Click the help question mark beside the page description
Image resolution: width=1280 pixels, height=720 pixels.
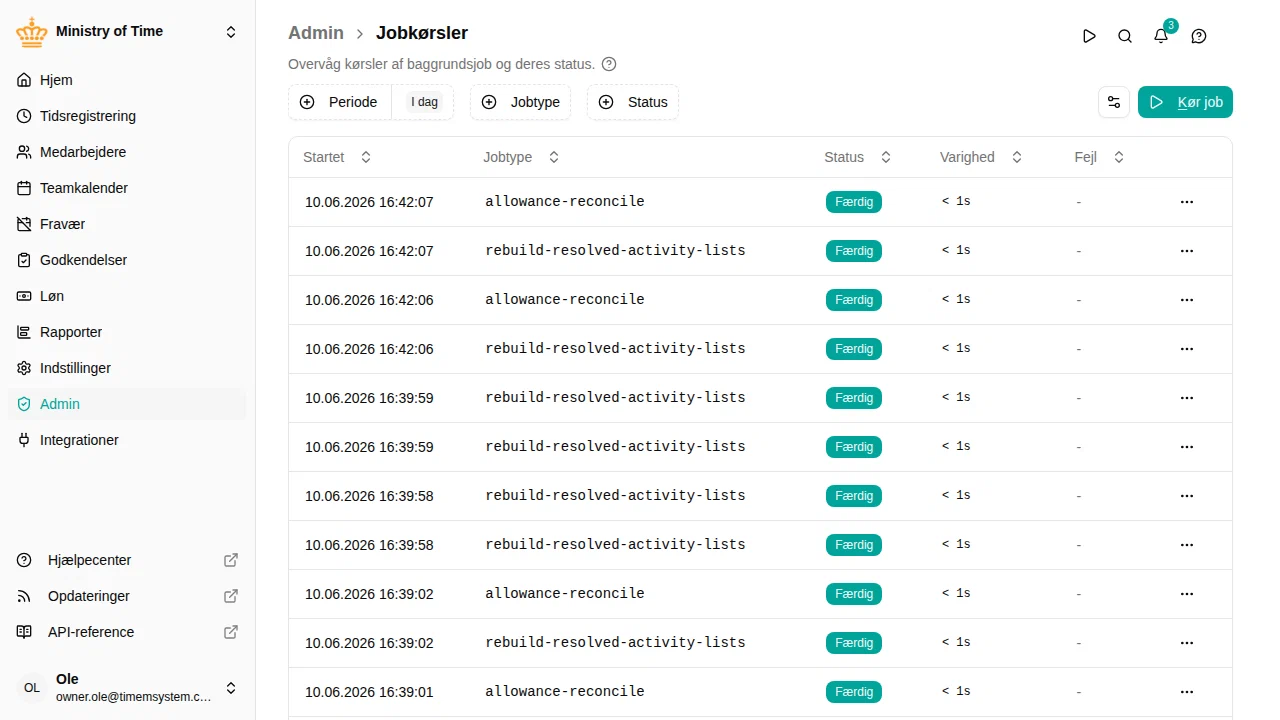[609, 64]
